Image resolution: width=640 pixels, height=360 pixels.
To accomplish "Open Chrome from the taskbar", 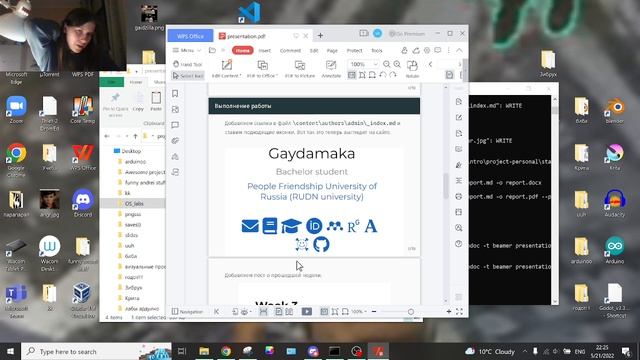I will [226, 351].
